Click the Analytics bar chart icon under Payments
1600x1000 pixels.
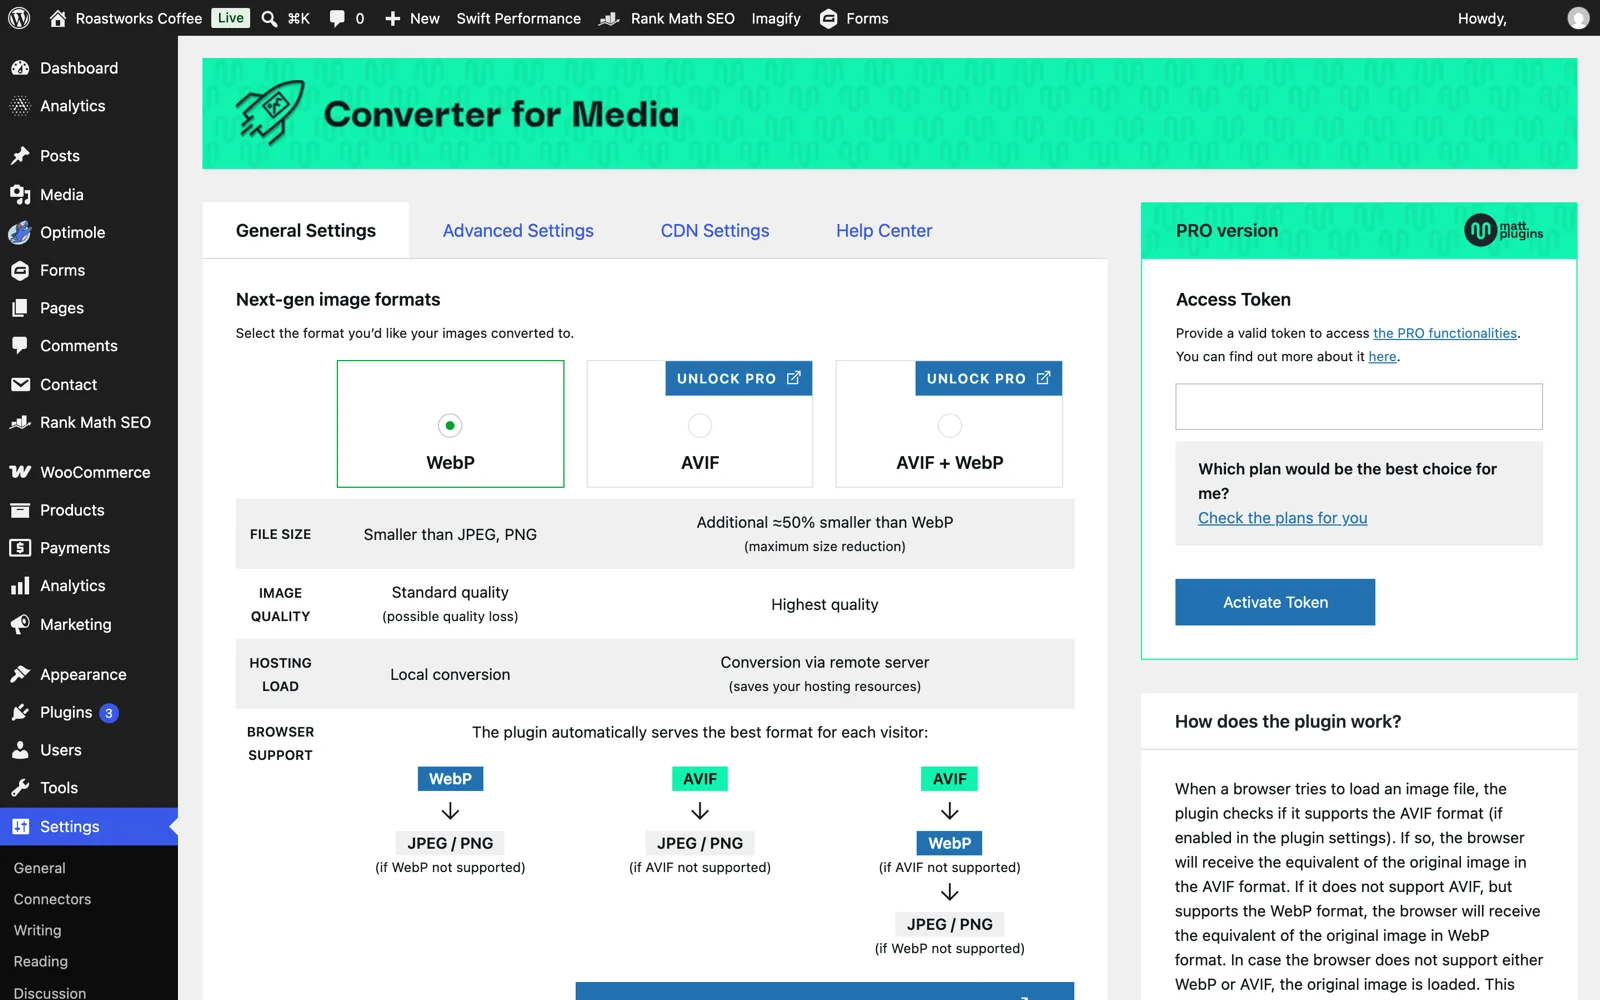(x=20, y=586)
